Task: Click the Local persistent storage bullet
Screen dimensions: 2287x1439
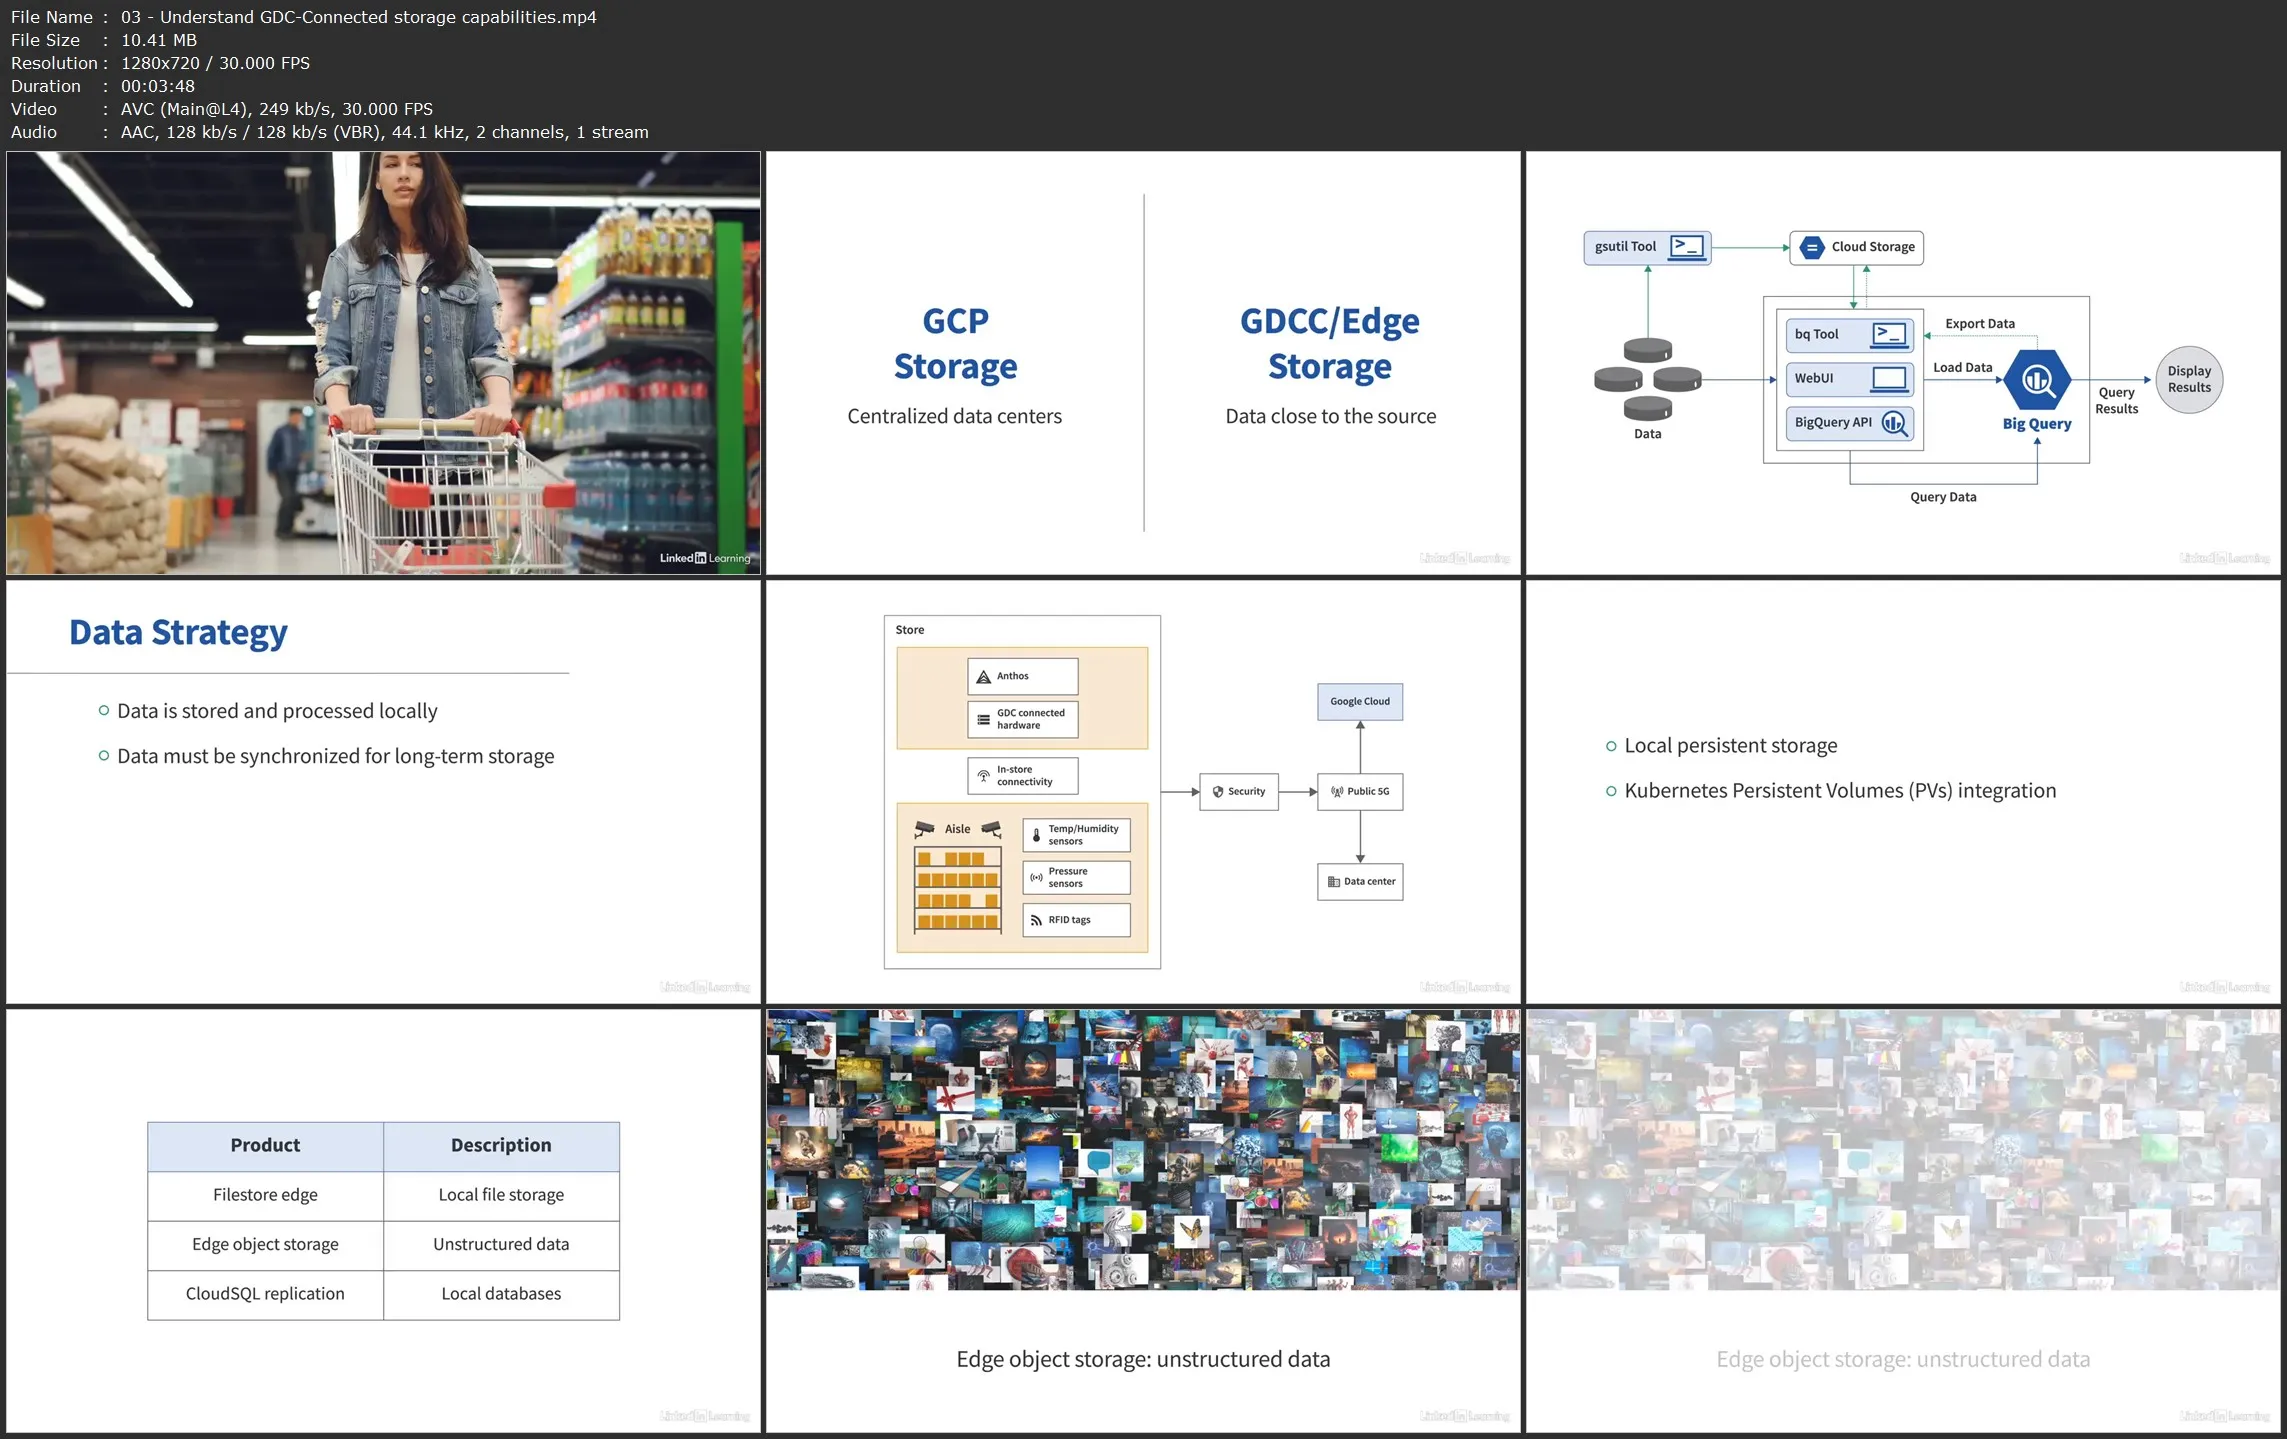Action: click(1730, 746)
